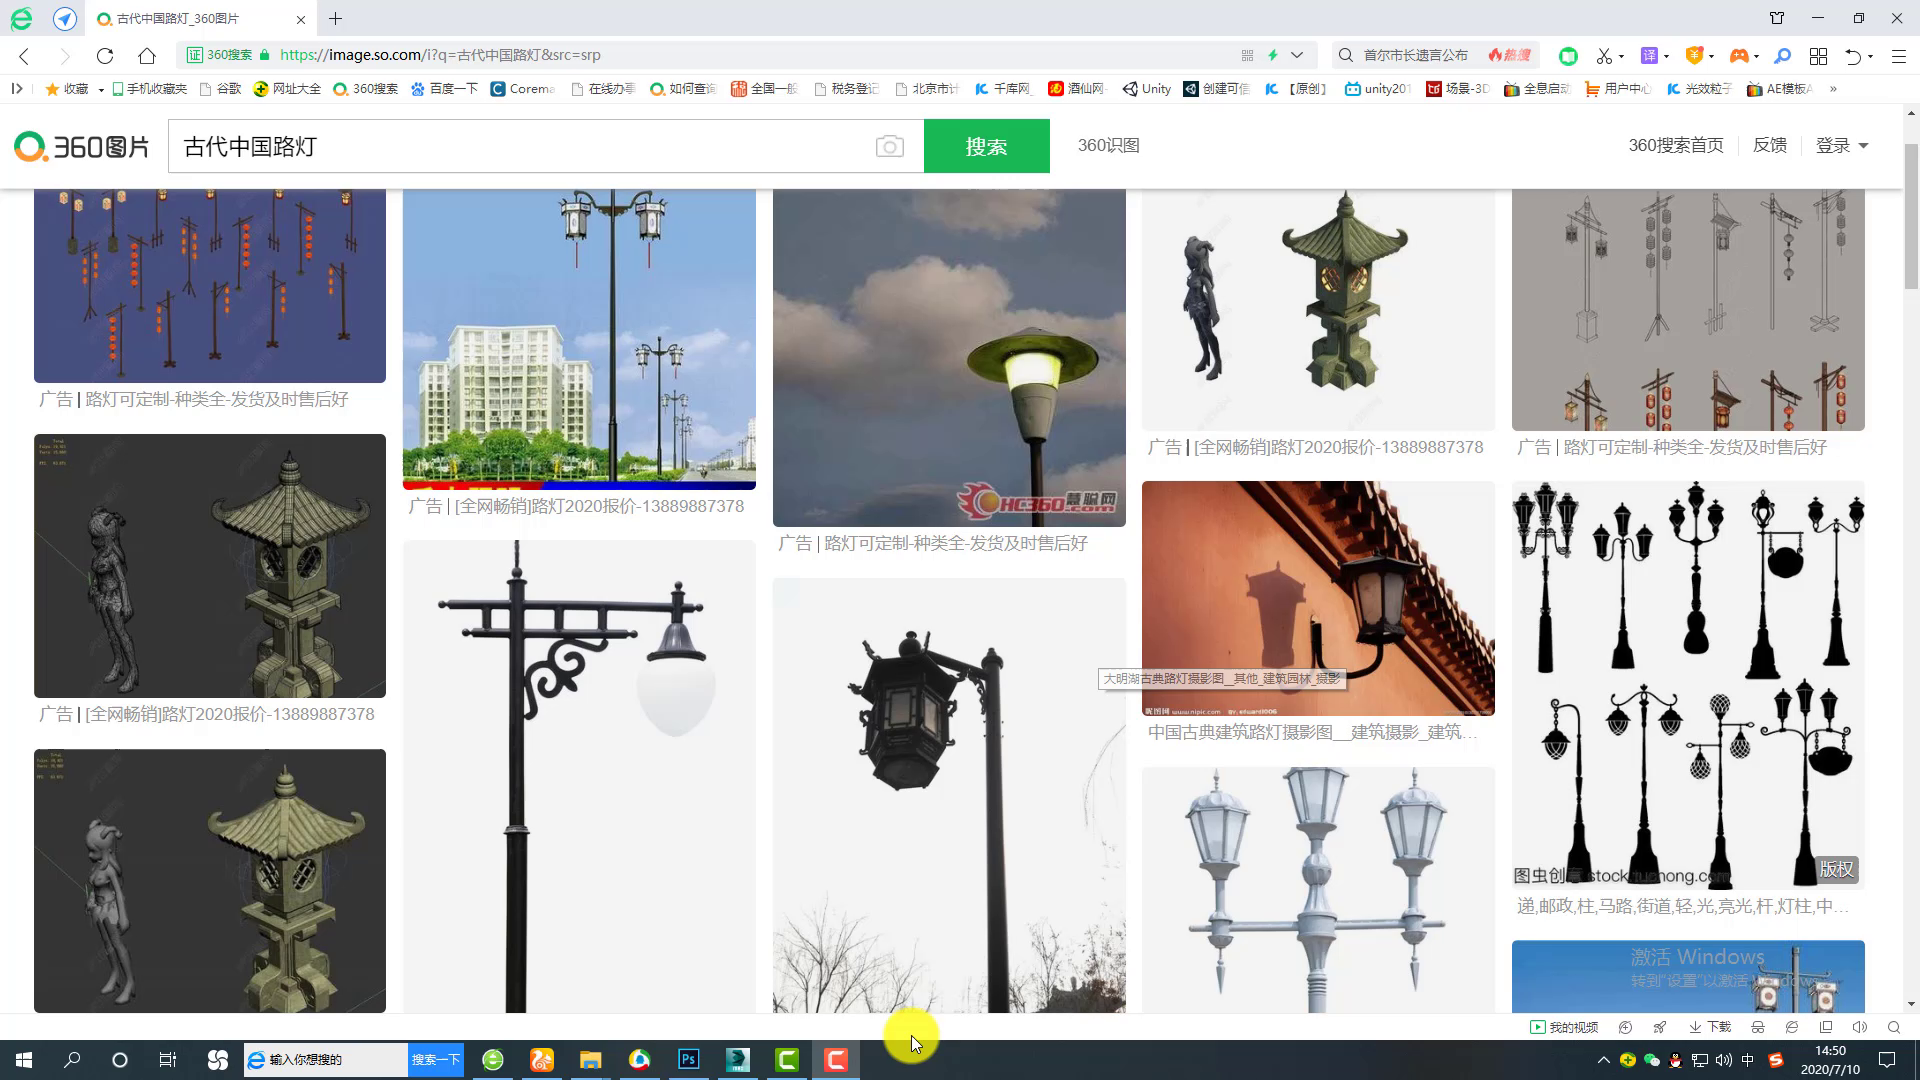The width and height of the screenshot is (1920, 1080).
Task: Open Photoshop from the taskbar
Action: (x=689, y=1060)
